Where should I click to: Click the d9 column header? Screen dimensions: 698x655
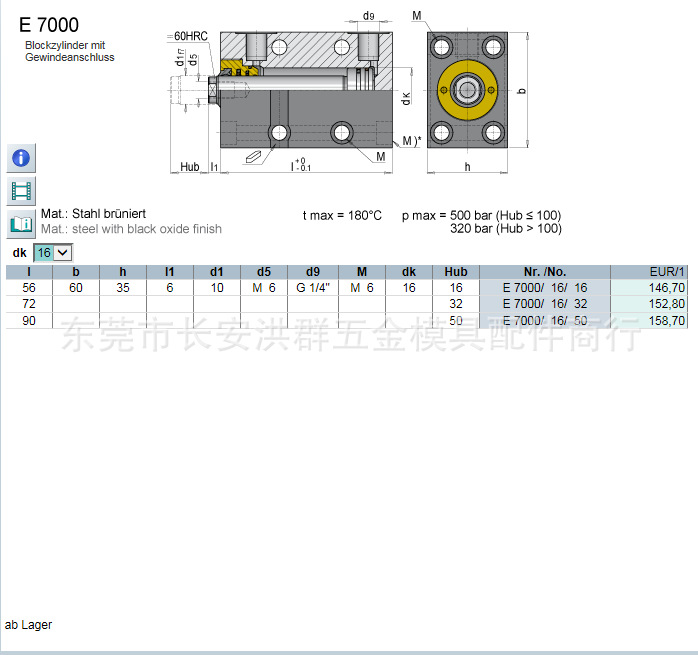tap(313, 272)
